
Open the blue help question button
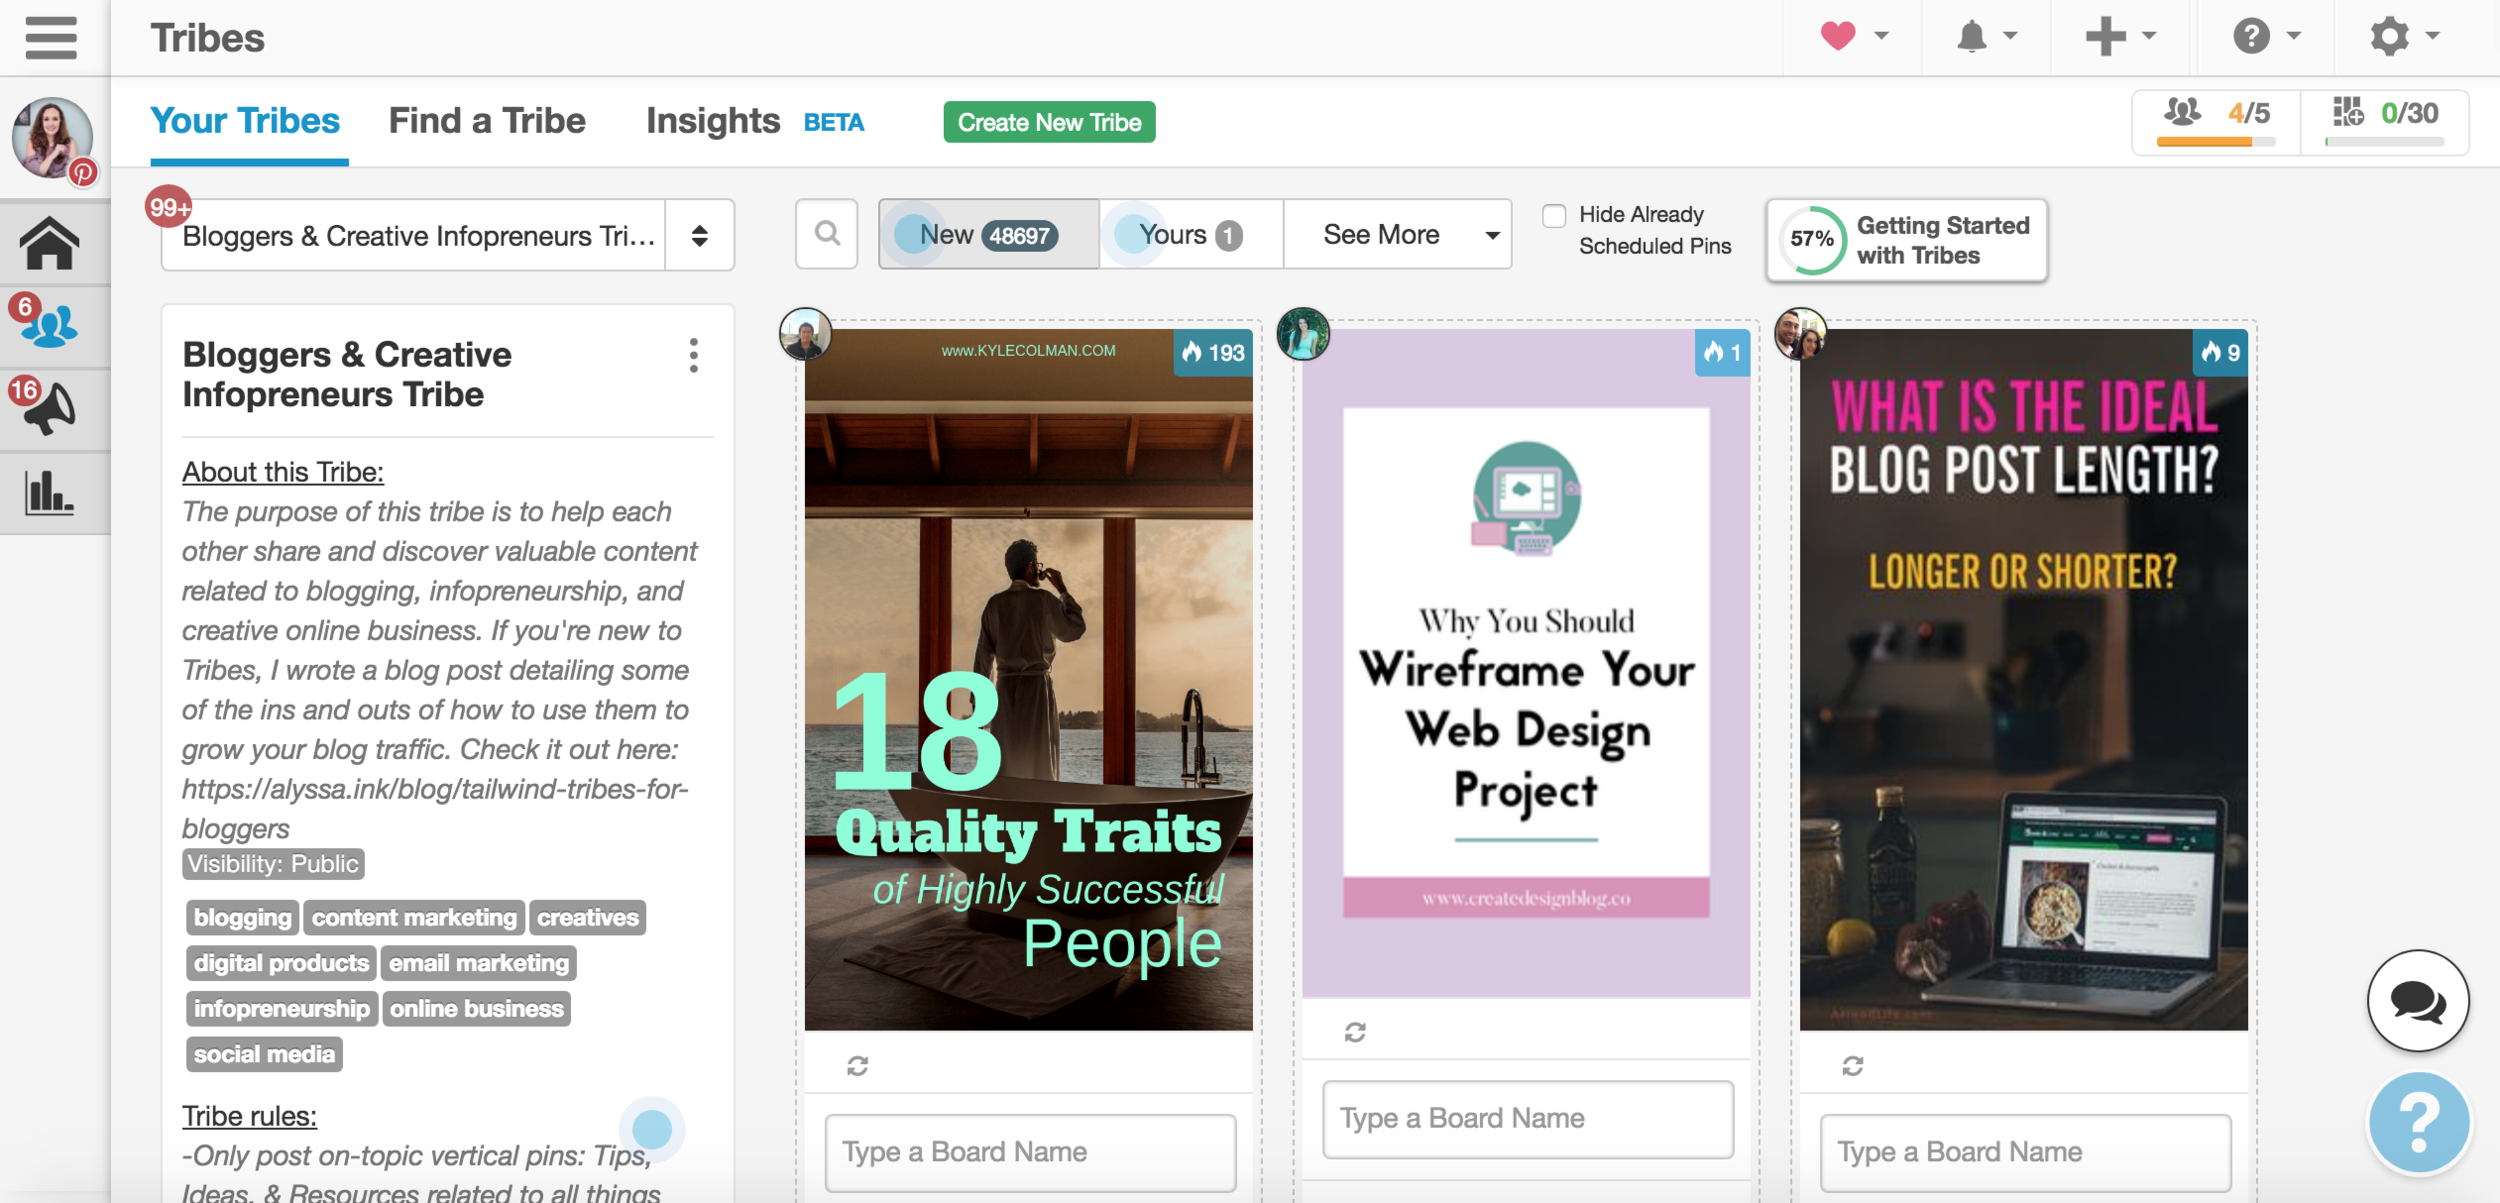[2418, 1122]
